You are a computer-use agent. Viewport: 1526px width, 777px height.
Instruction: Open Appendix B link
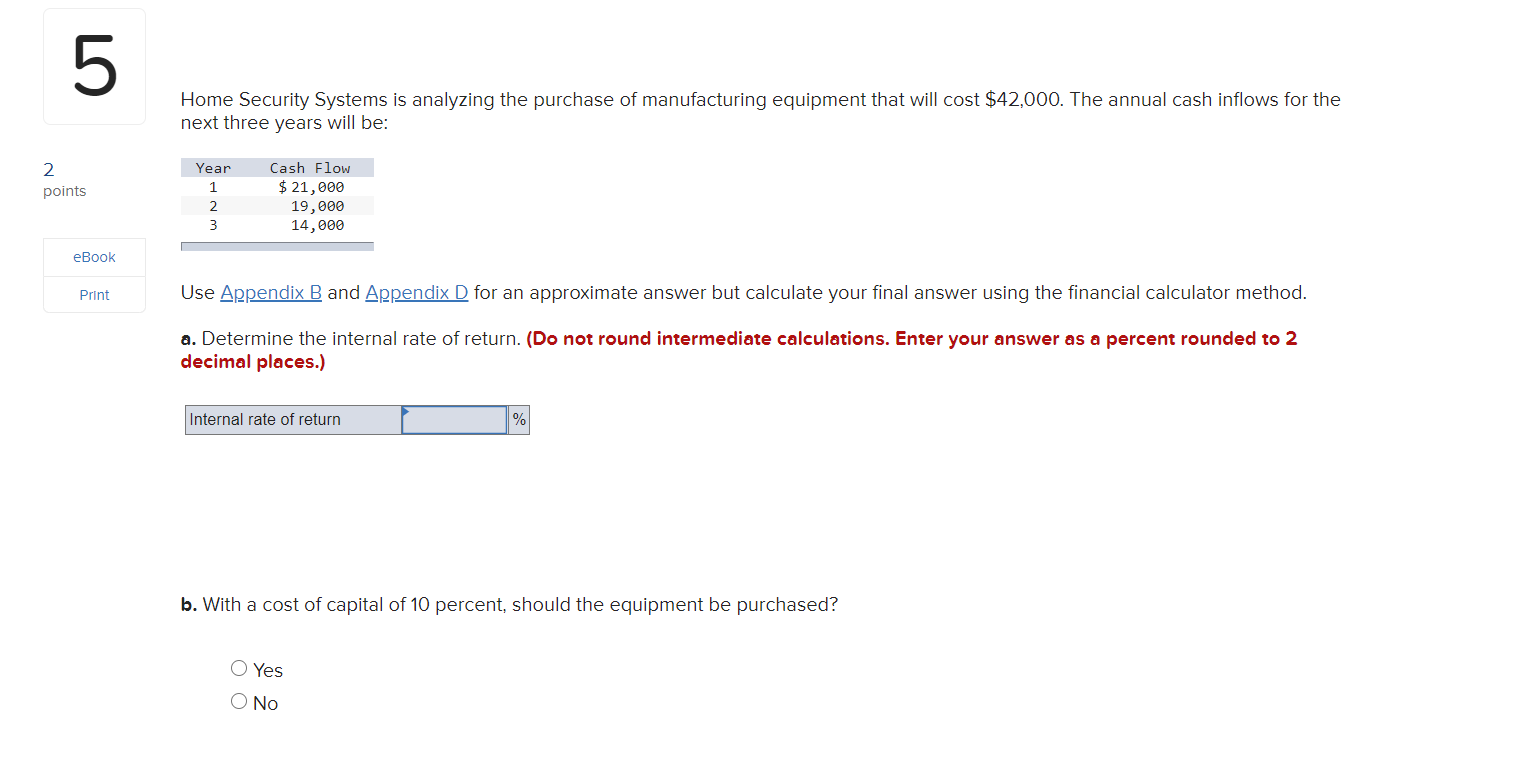pos(270,292)
